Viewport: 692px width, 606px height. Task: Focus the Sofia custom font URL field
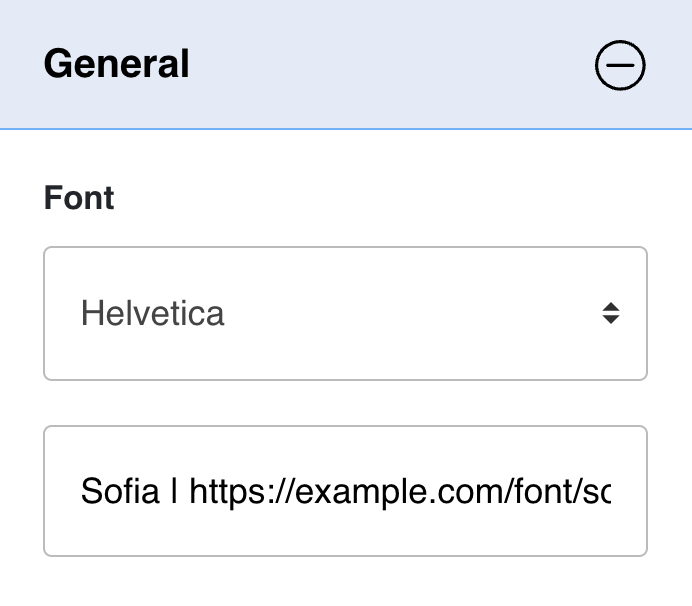pyautogui.click(x=346, y=491)
